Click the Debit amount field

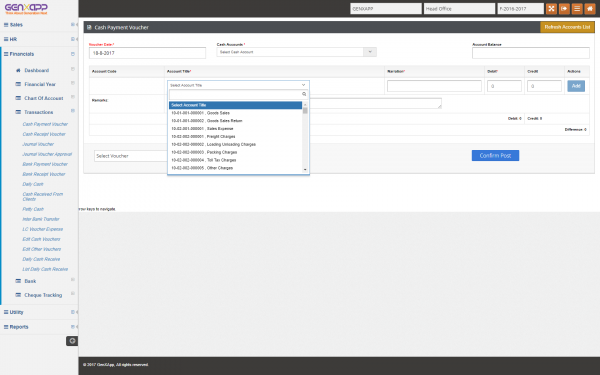504,86
